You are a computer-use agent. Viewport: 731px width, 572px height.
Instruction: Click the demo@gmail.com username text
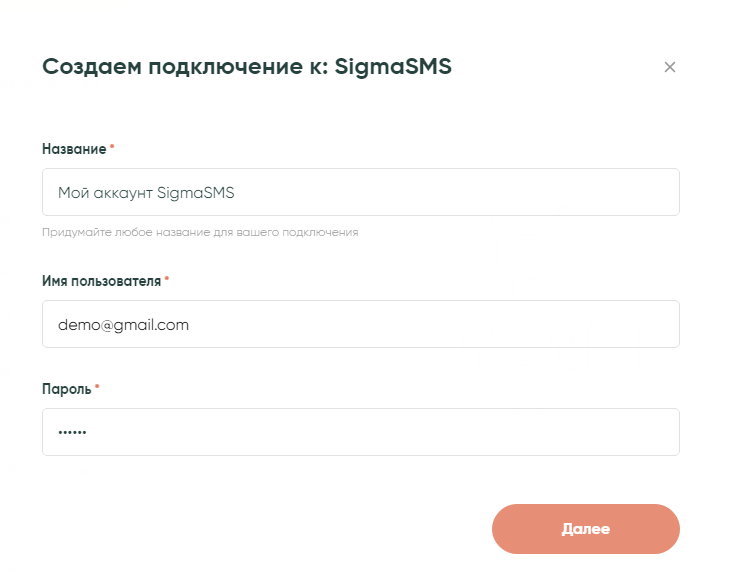coord(123,324)
